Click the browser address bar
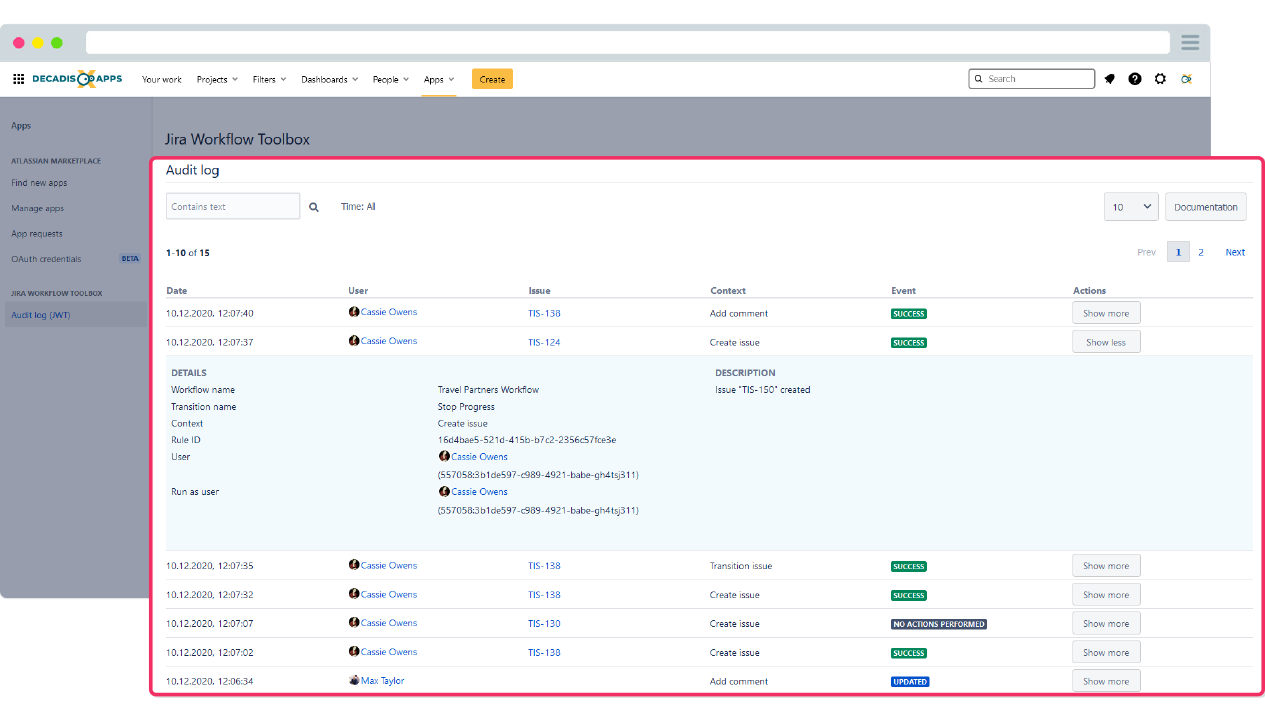The image size is (1265, 720). (628, 43)
